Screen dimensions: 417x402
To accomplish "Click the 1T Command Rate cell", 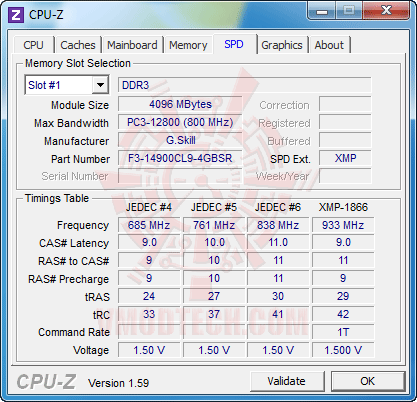I will point(343,332).
